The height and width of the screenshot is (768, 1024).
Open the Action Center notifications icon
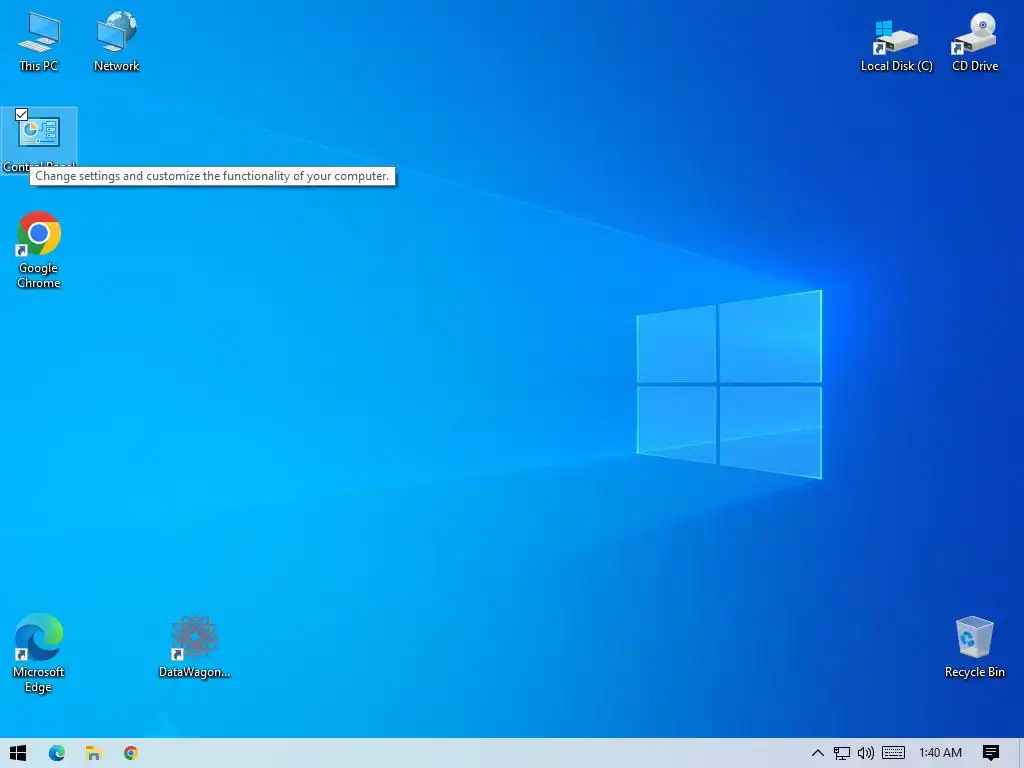click(x=991, y=753)
